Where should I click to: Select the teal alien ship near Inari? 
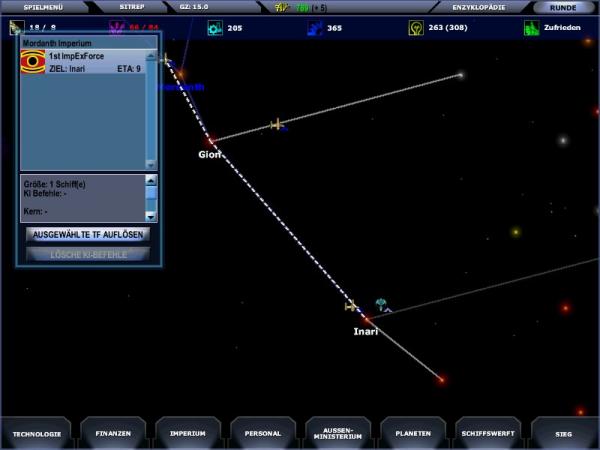(x=381, y=305)
